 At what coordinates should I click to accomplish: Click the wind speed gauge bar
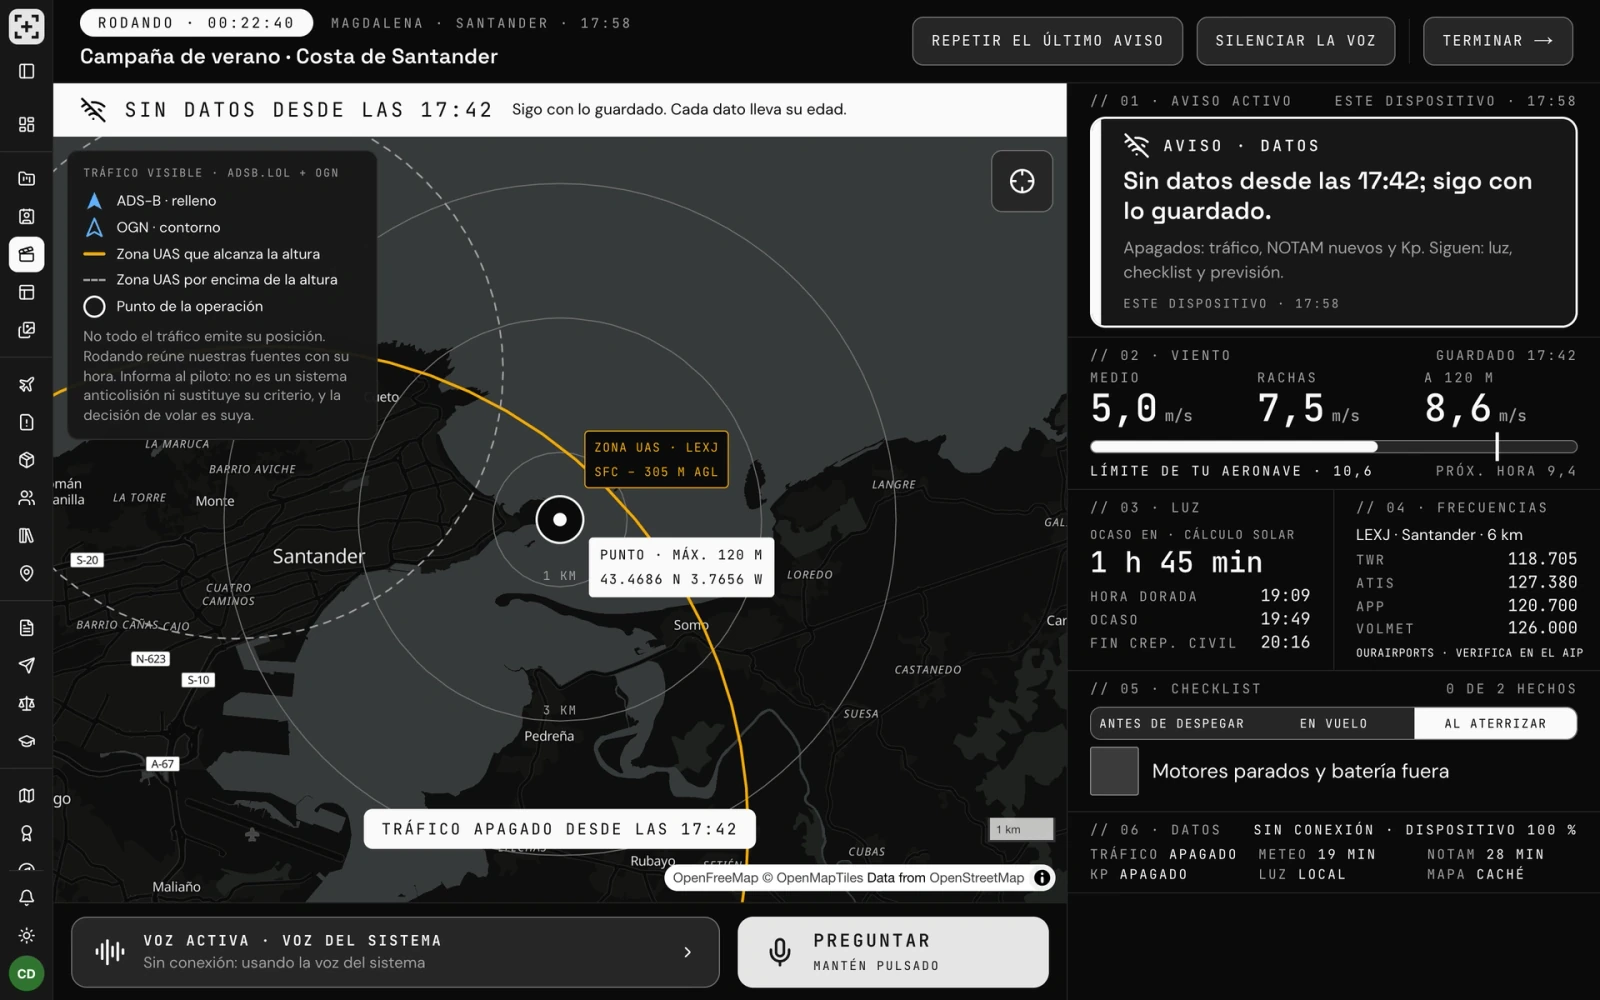tap(1334, 447)
